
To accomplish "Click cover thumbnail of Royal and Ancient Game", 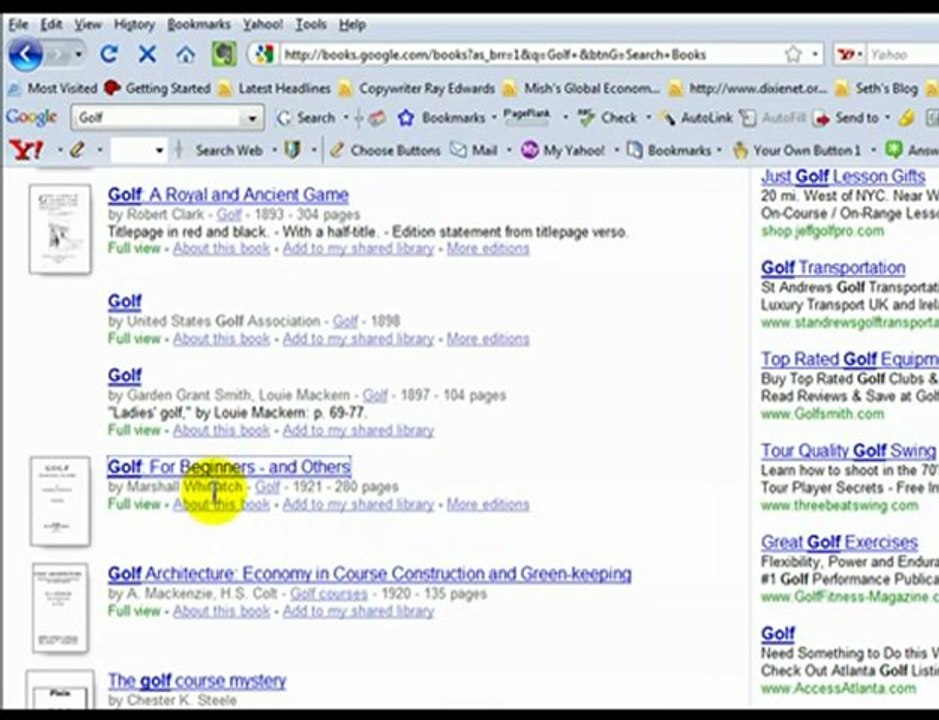I will click(x=60, y=229).
